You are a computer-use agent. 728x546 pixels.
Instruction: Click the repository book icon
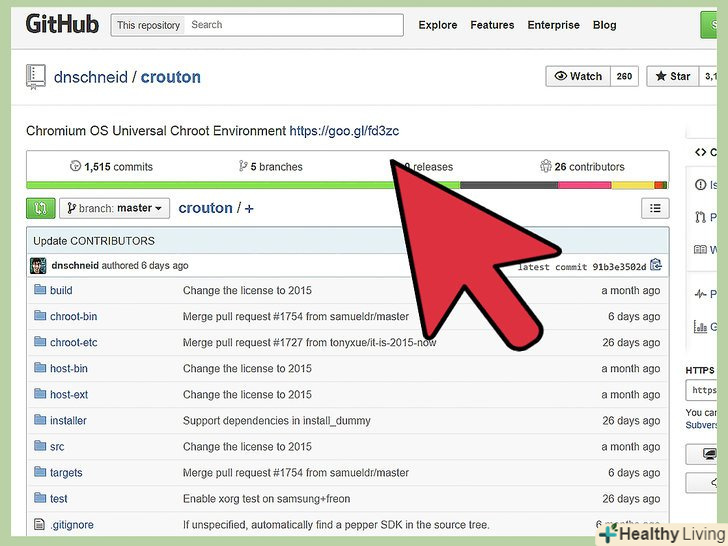tap(36, 77)
